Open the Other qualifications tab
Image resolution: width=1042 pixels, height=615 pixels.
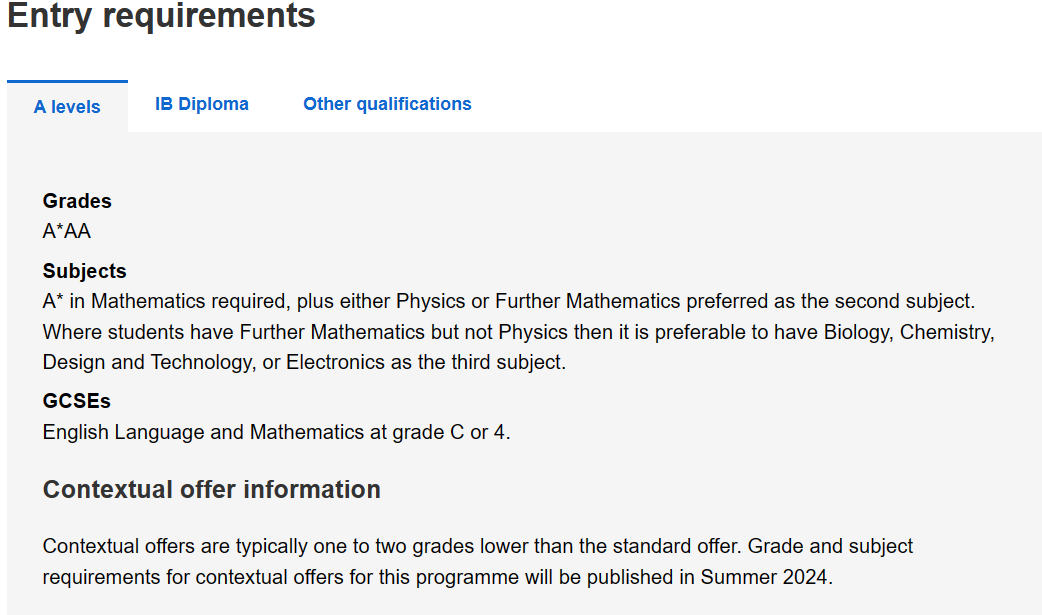387,104
